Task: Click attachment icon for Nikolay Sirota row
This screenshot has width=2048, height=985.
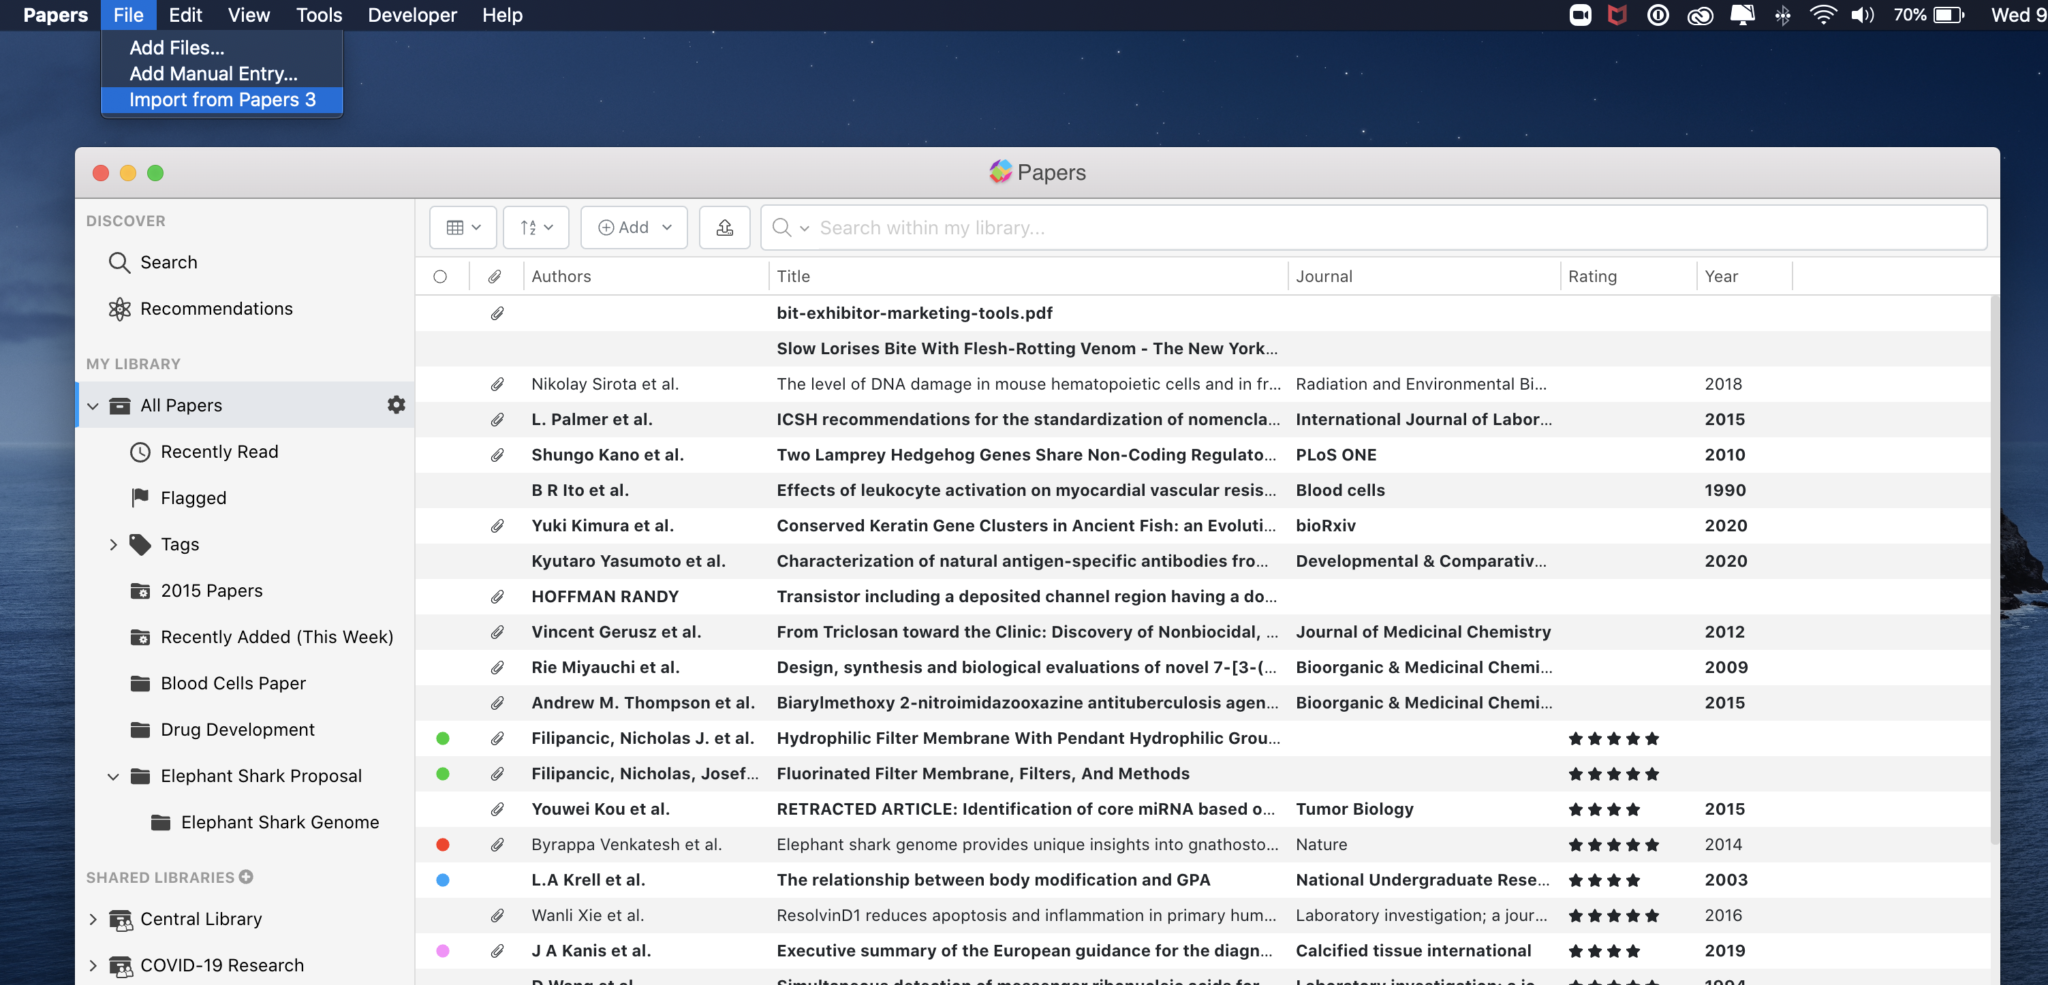Action: (497, 384)
